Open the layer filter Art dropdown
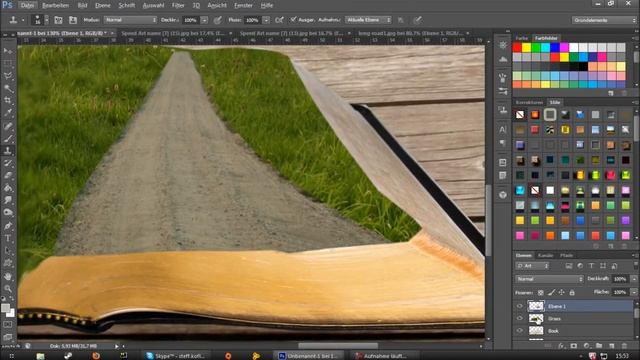 tap(532, 266)
